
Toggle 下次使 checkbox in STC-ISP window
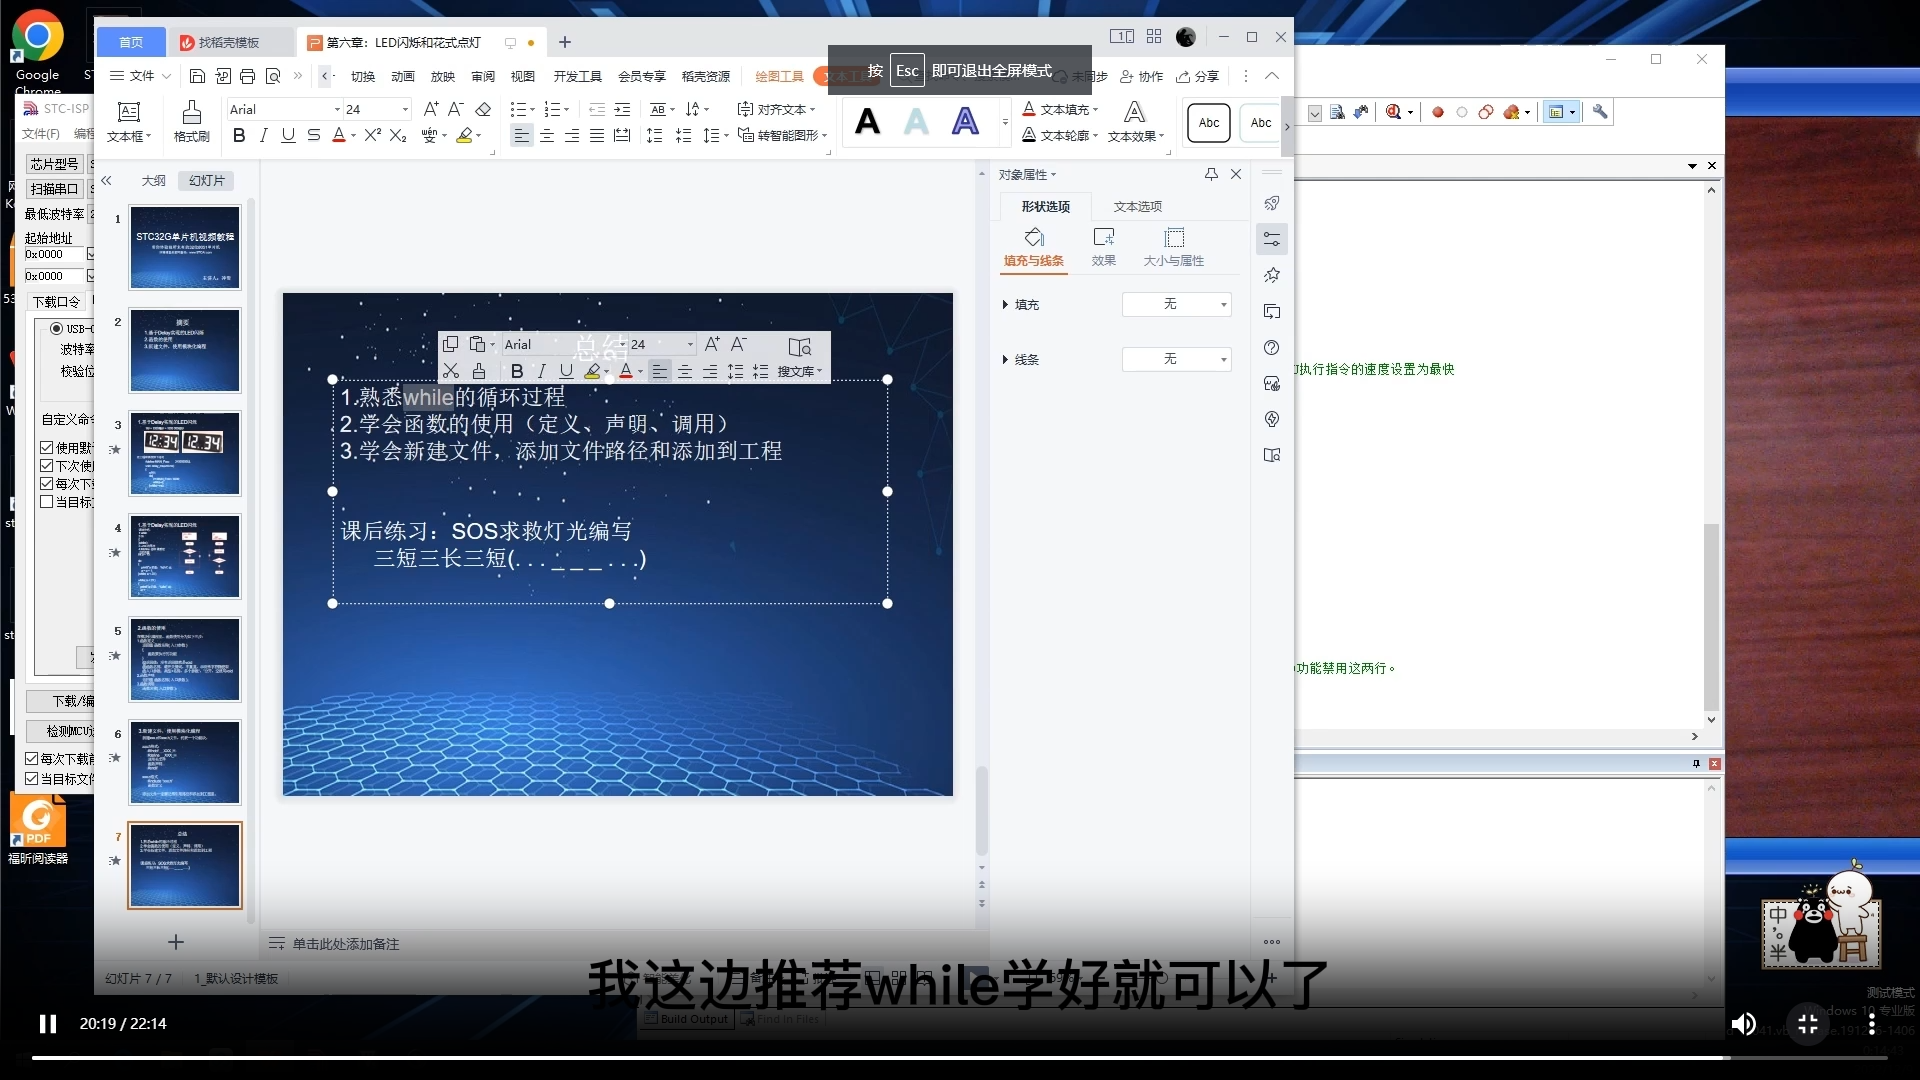(46, 466)
